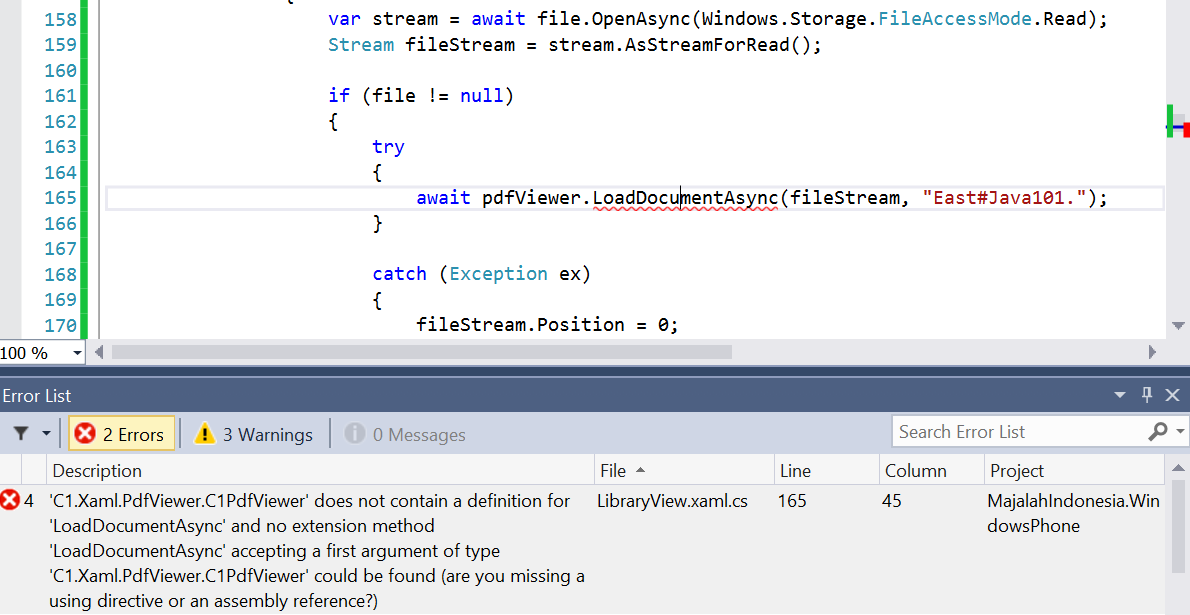Click the LibraryView.xaml.cs file cell
This screenshot has height=615, width=1190.
[672, 501]
